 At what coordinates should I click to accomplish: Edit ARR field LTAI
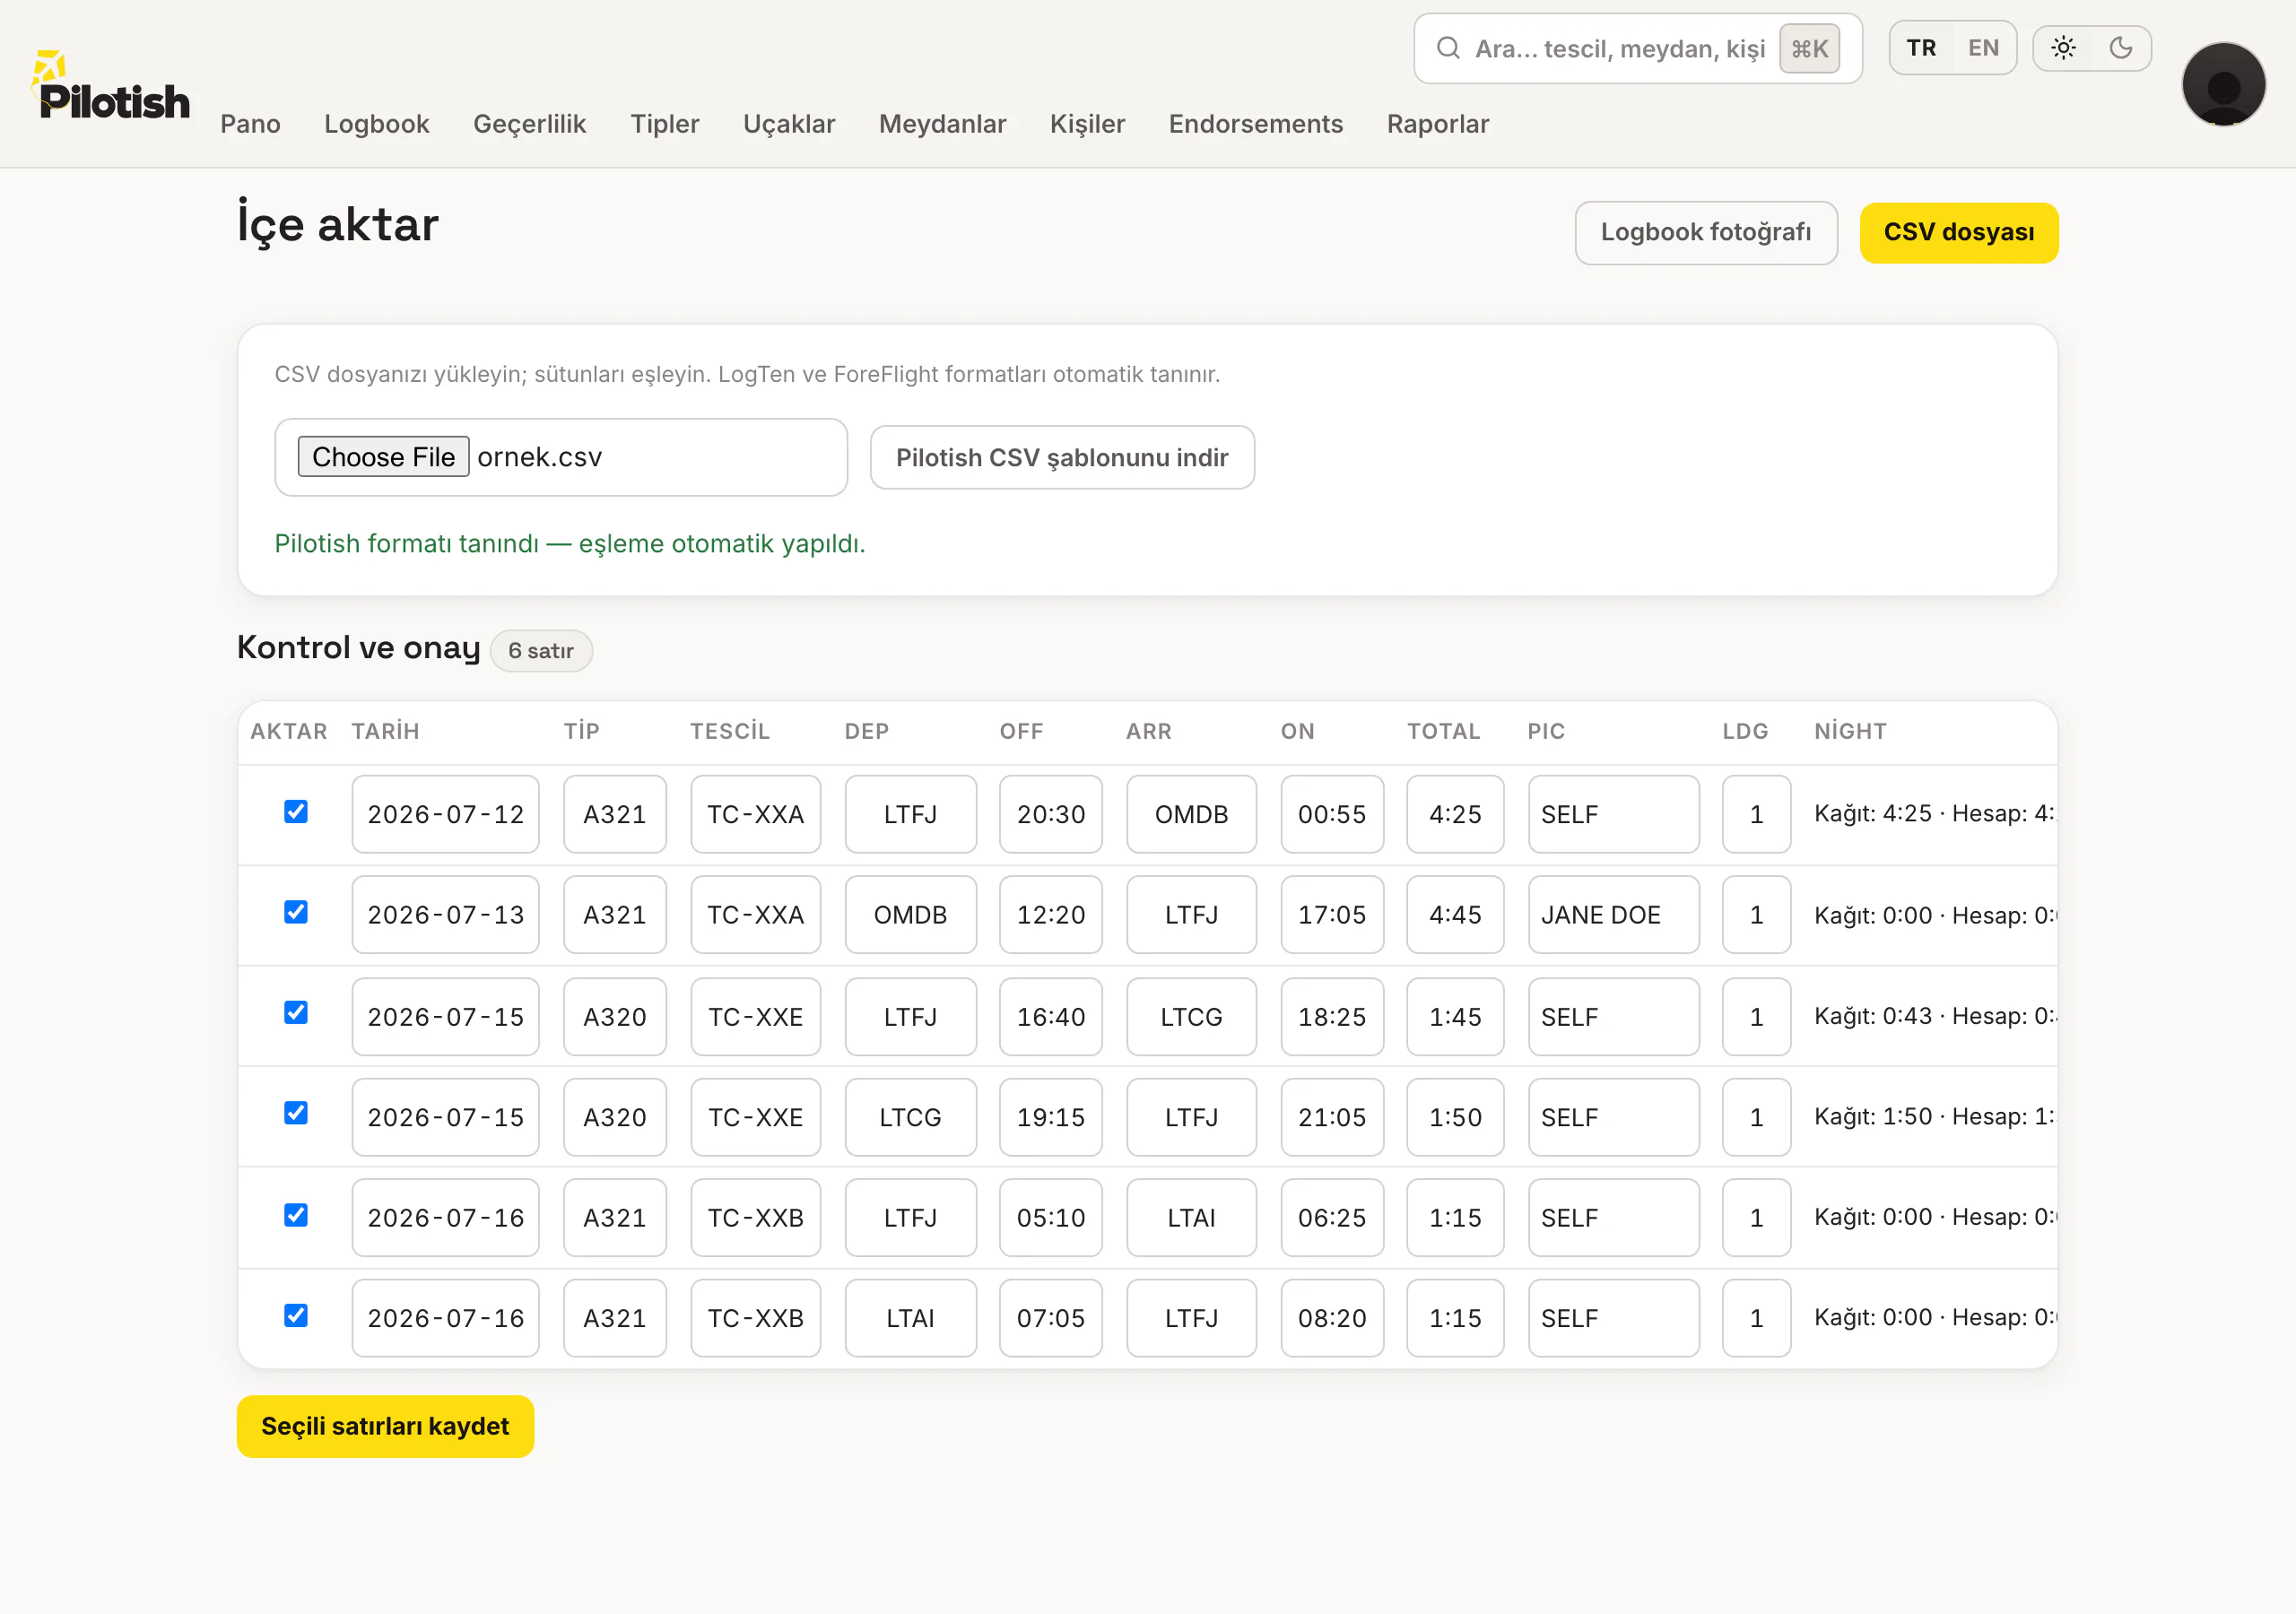[x=1191, y=1218]
